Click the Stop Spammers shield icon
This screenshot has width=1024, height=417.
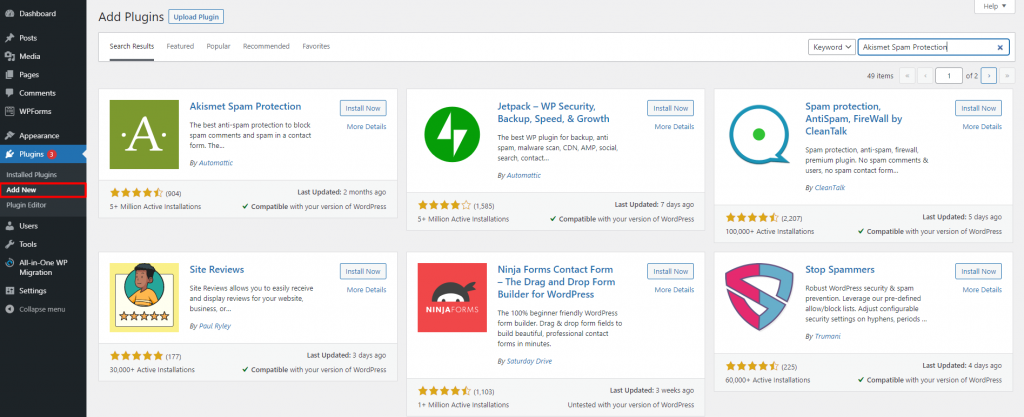759,298
